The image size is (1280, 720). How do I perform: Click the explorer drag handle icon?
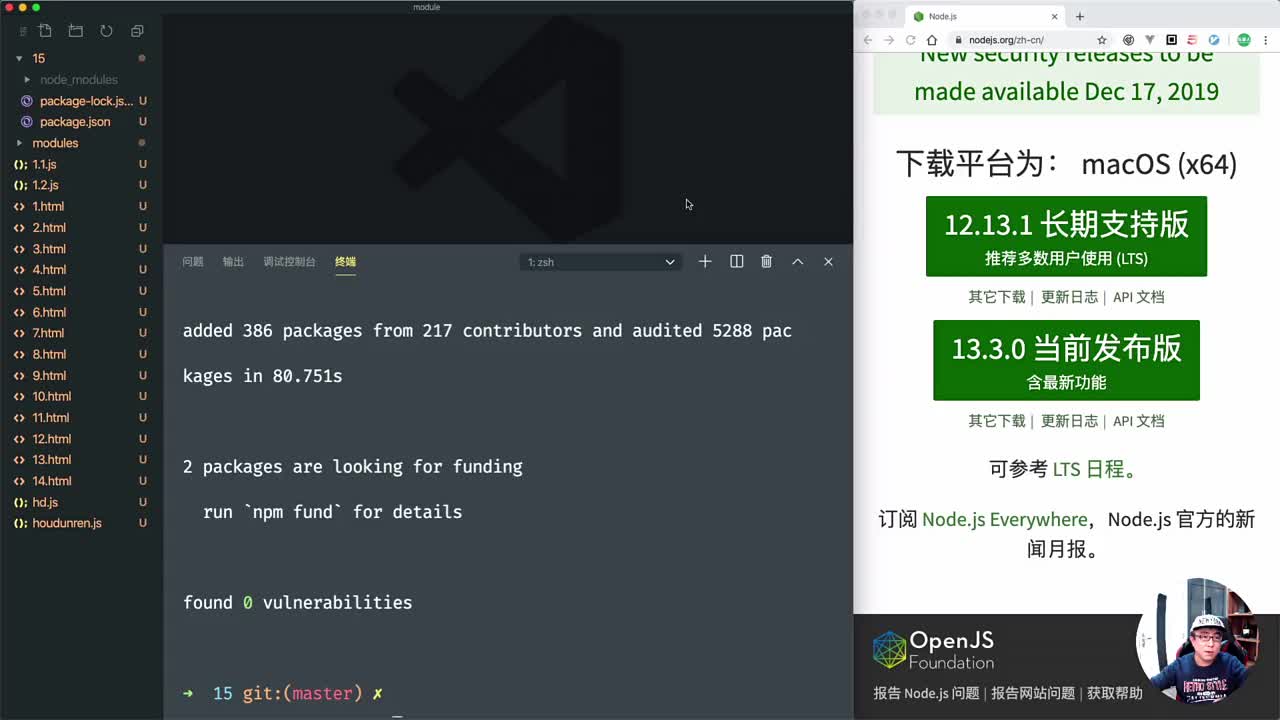[23, 32]
